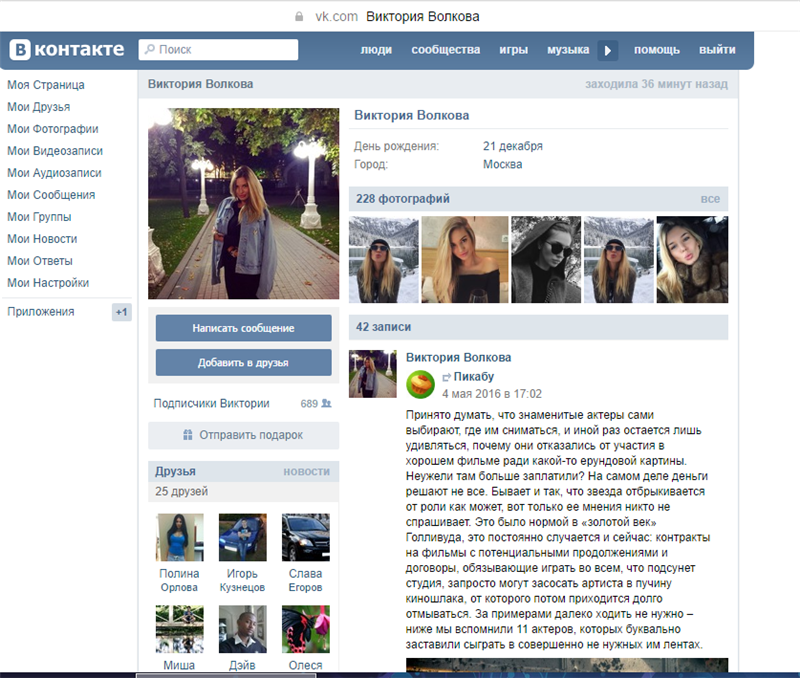This screenshot has height=678, width=800.
Task: Click the Пикабу cupcake avatar icon
Action: pos(420,384)
